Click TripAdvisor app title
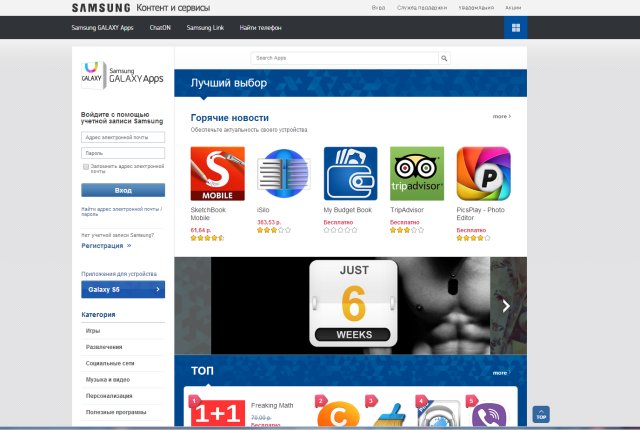Screen dimensions: 640x430 (407, 210)
